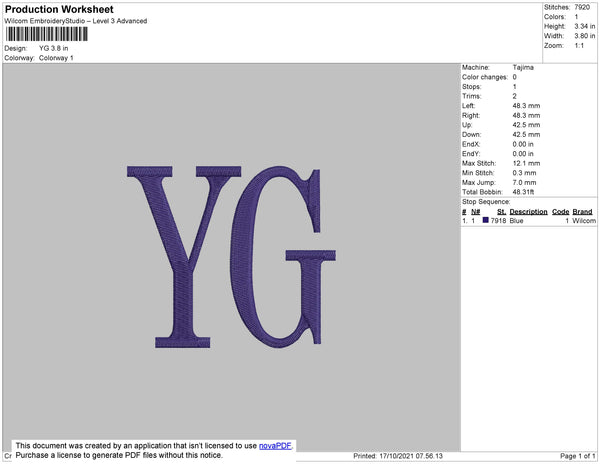Select the design name 'YG 3.8 in'
The height and width of the screenshot is (464, 600).
54,48
